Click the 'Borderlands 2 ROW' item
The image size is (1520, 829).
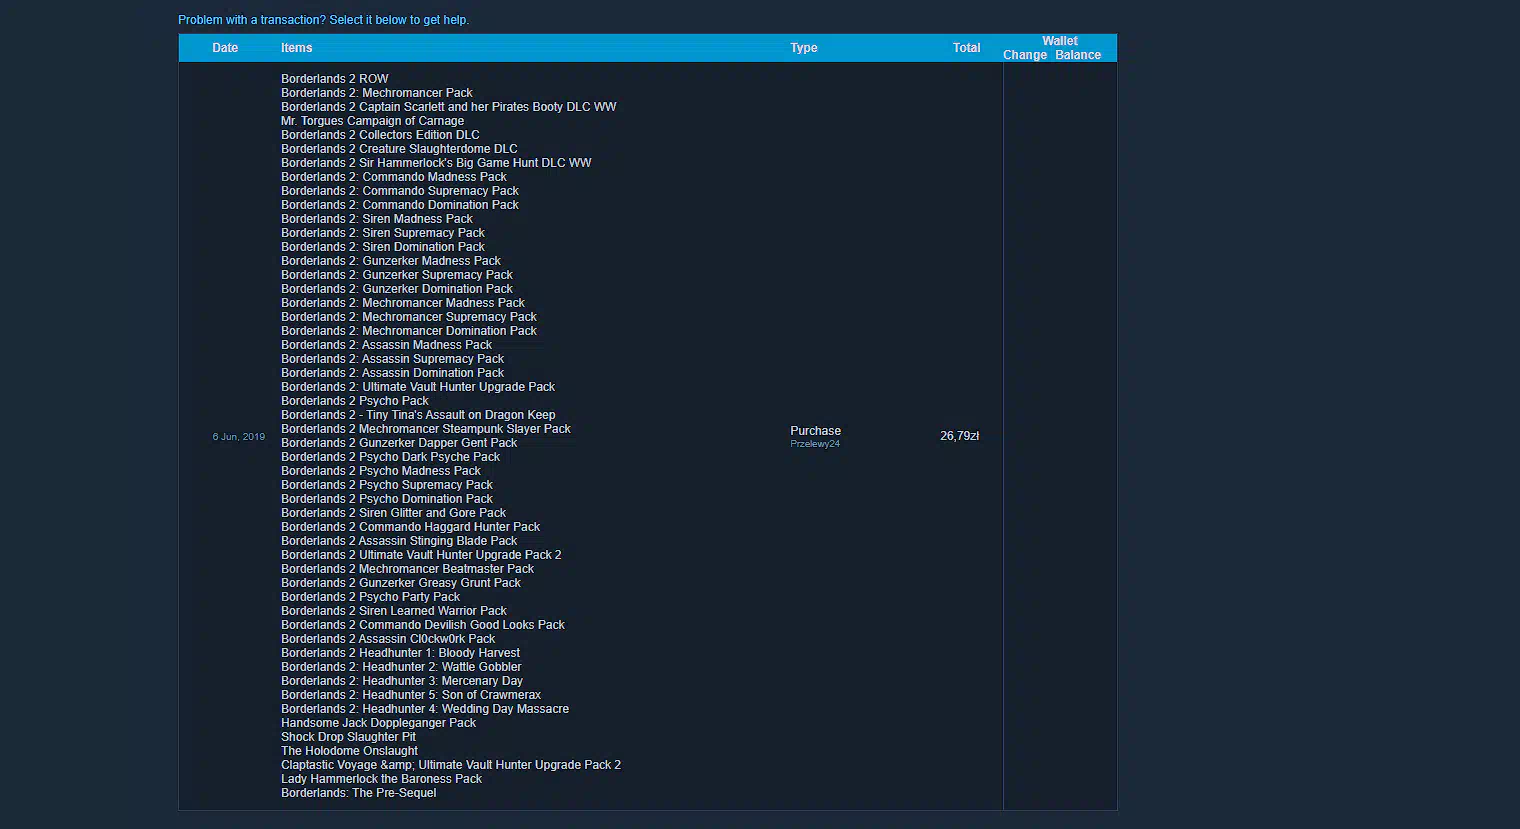(x=335, y=79)
